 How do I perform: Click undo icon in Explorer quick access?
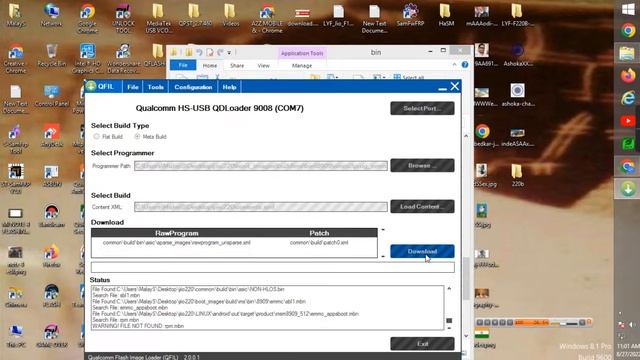(x=199, y=52)
